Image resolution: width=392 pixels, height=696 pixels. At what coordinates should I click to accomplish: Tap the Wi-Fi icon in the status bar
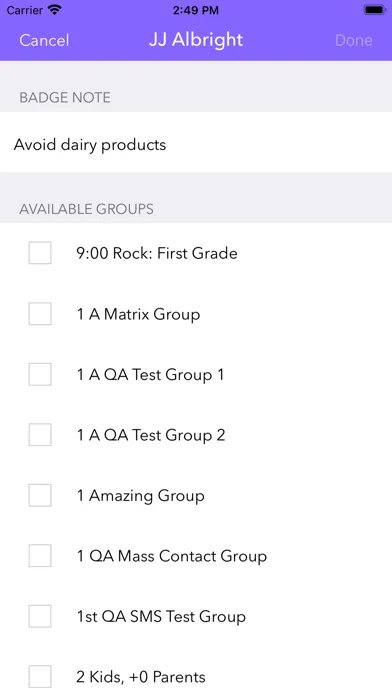[x=55, y=10]
